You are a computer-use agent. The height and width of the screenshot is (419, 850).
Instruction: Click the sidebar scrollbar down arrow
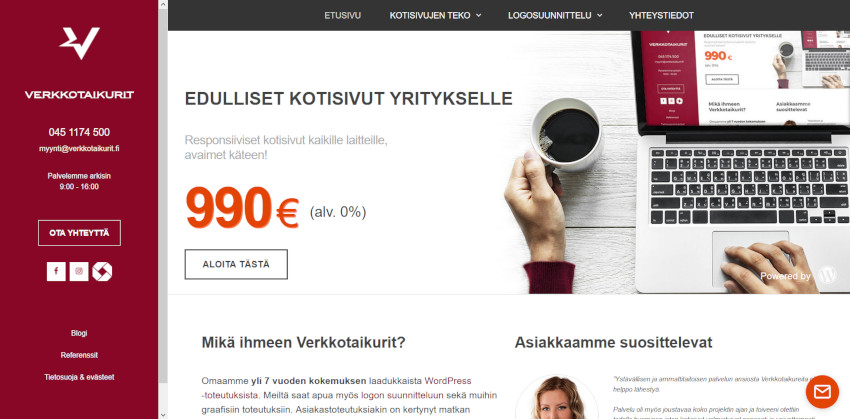(x=163, y=415)
